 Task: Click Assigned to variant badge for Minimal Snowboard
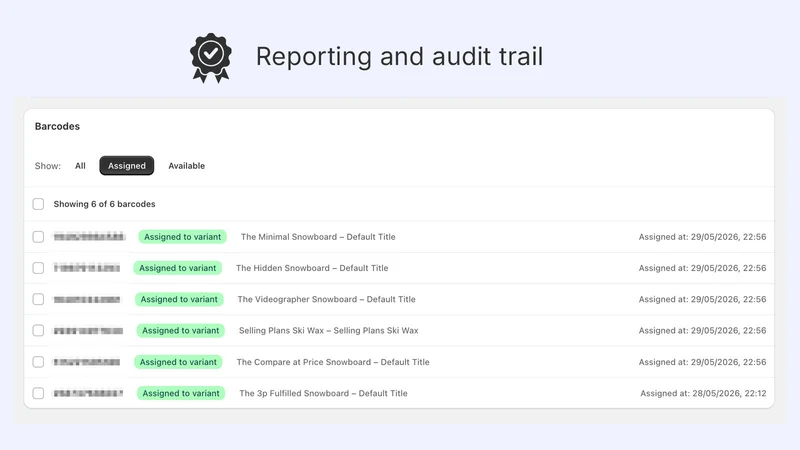point(183,237)
